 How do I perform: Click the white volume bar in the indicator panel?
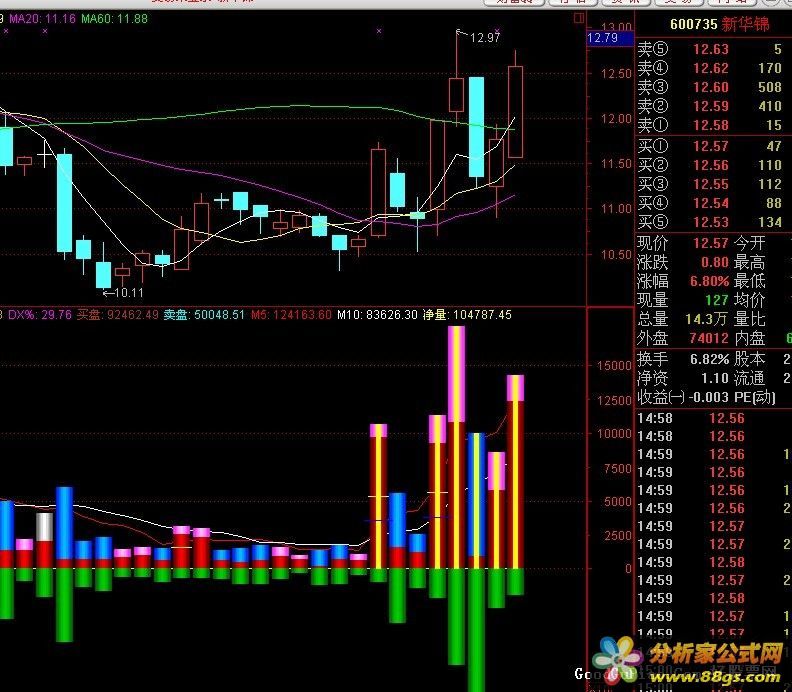coord(44,527)
